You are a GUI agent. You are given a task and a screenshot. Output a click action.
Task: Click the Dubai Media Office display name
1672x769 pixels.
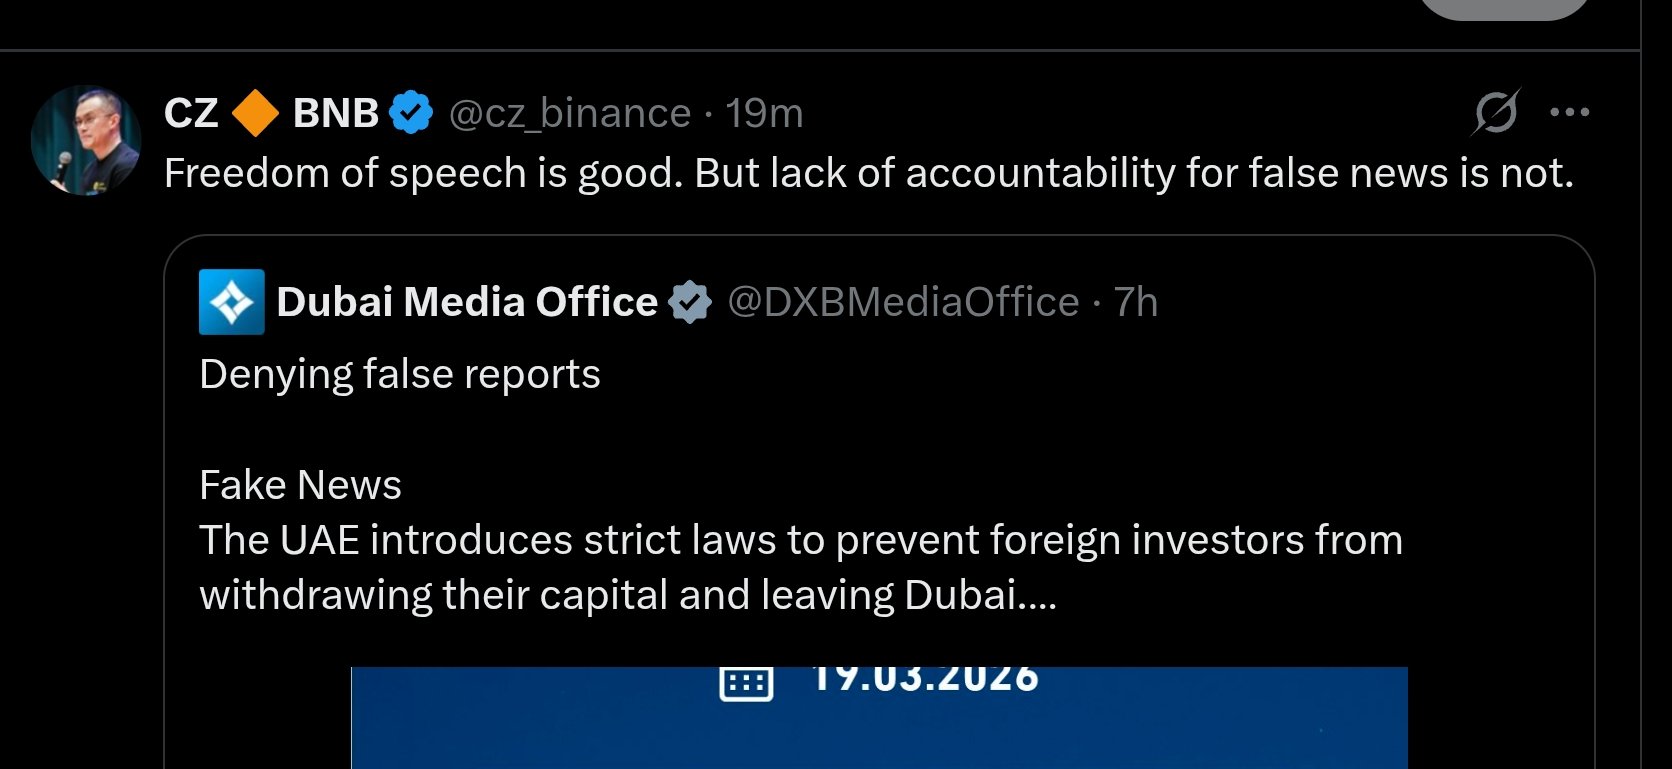tap(467, 302)
